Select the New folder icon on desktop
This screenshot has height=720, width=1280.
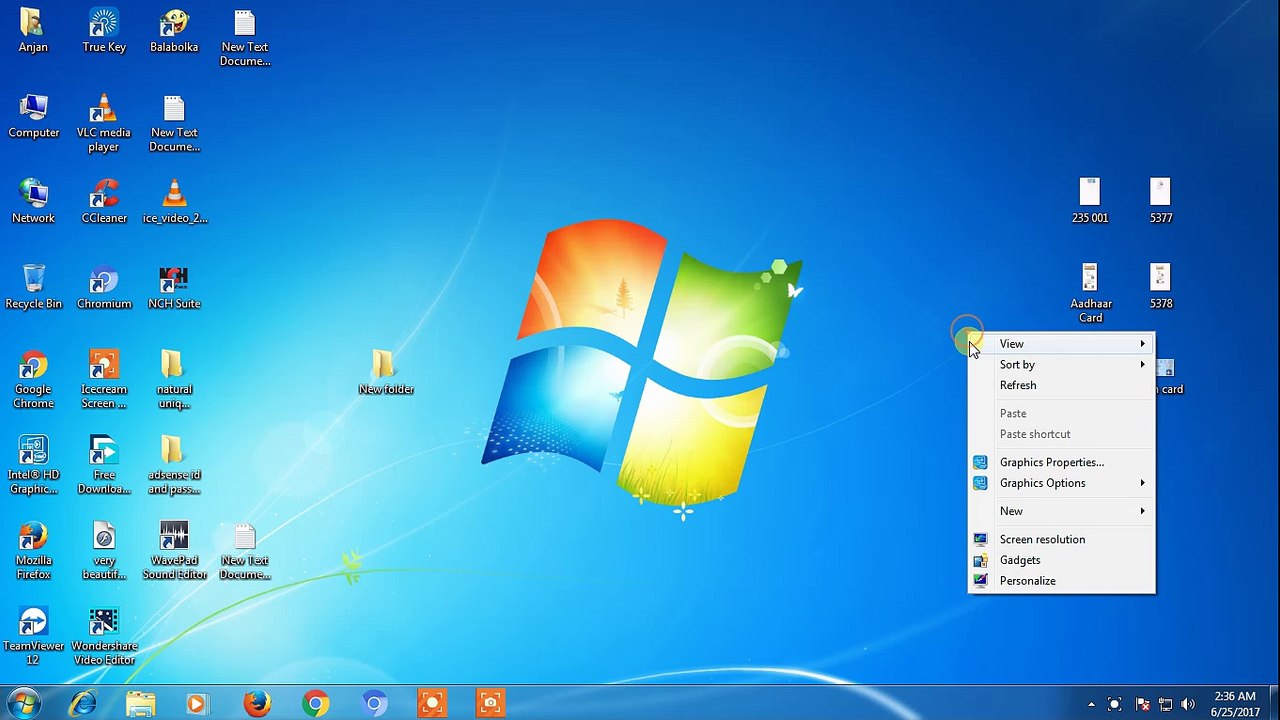[386, 373]
